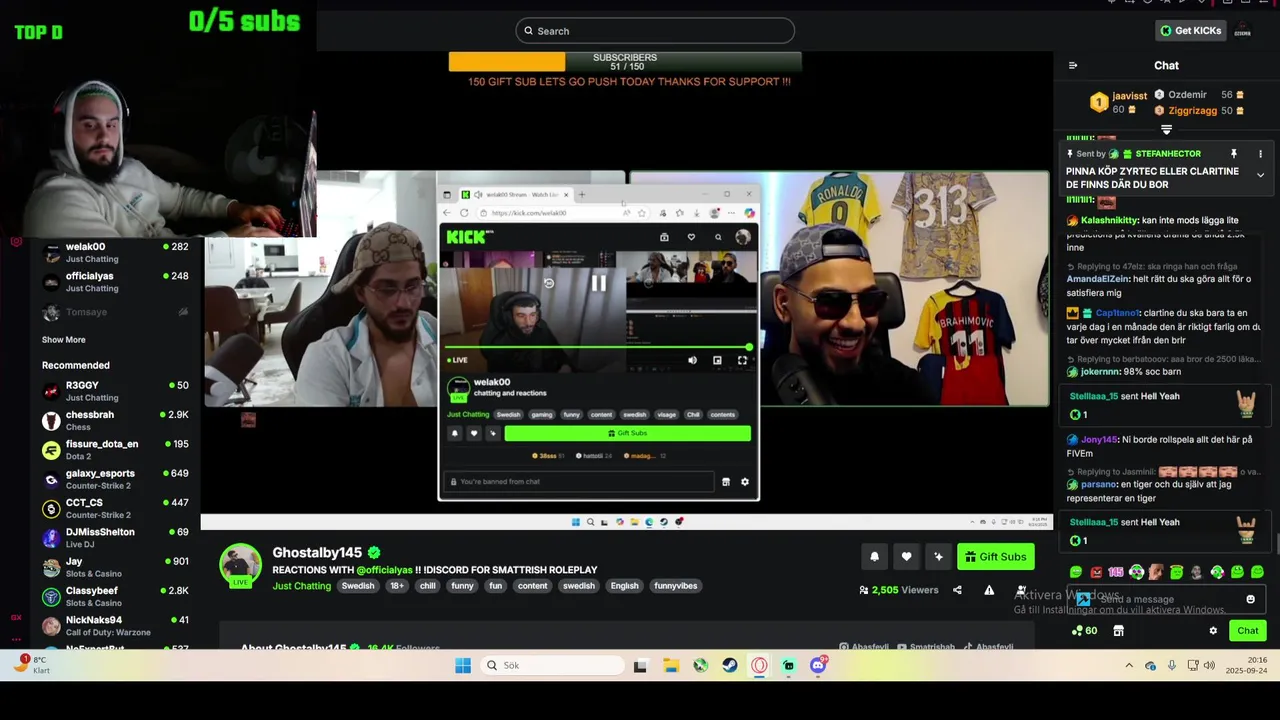
Task: Click the 60 channel points counter
Action: click(x=1084, y=631)
